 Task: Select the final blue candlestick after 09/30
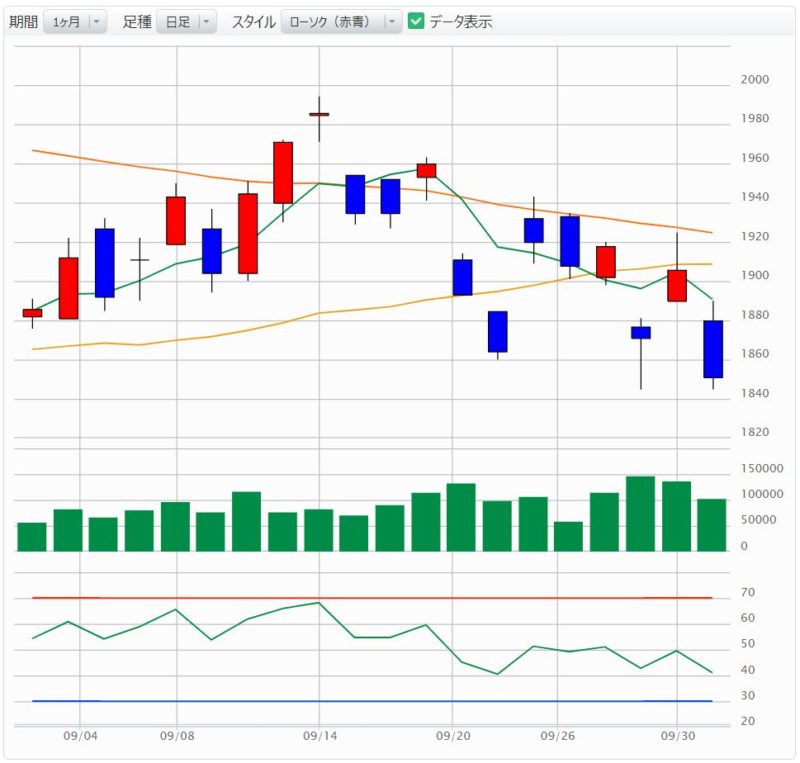point(713,349)
